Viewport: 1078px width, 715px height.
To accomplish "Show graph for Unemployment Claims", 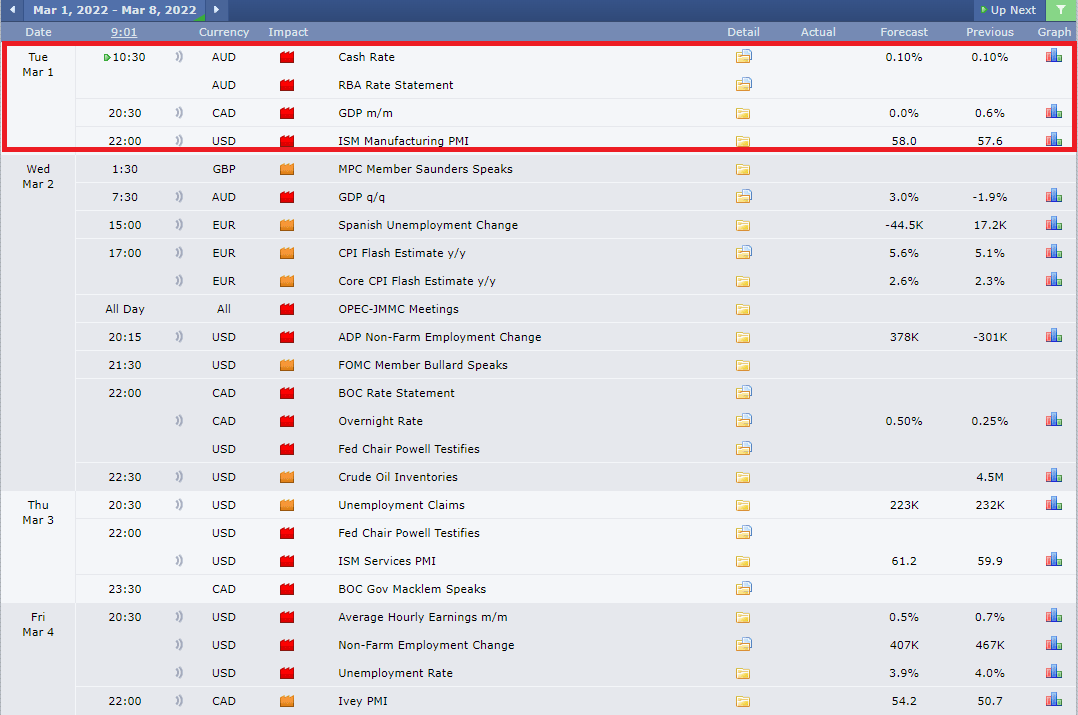I will tap(1054, 503).
